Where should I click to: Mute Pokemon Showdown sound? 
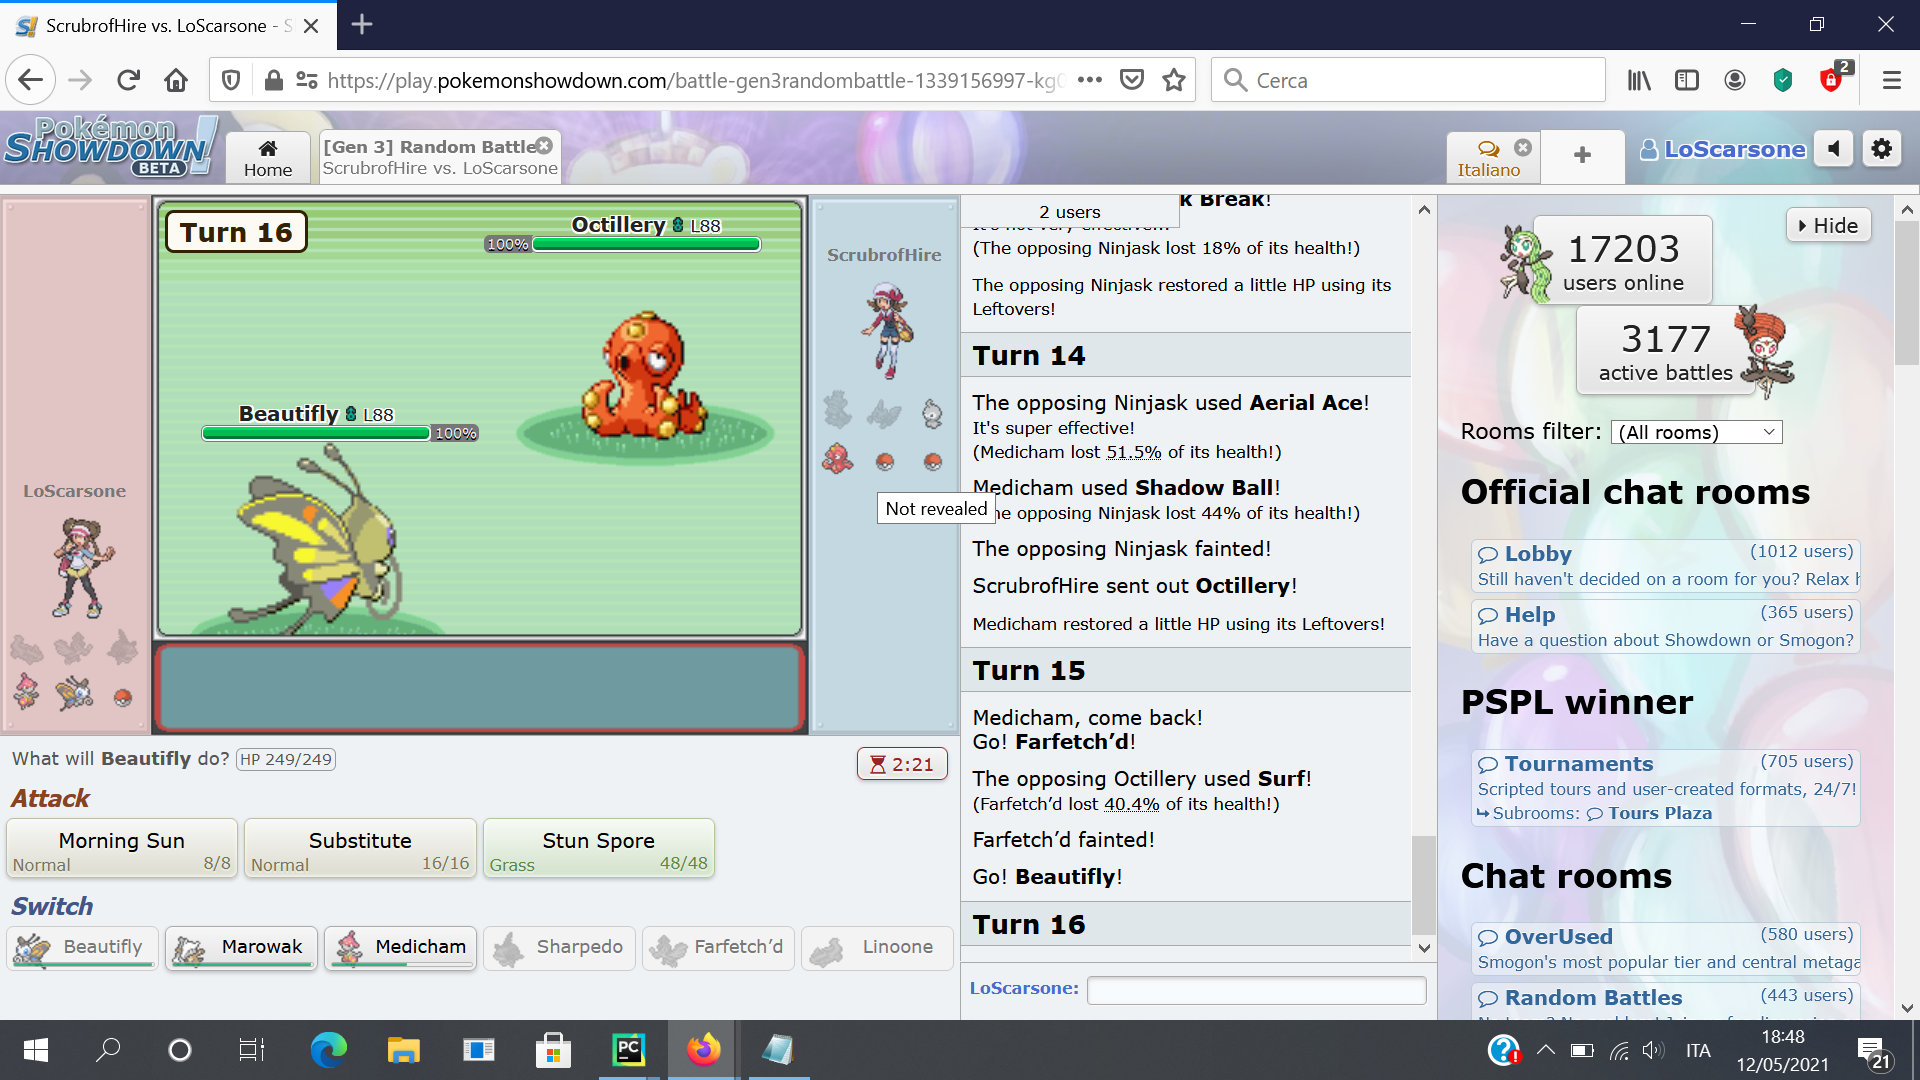pos(1834,149)
